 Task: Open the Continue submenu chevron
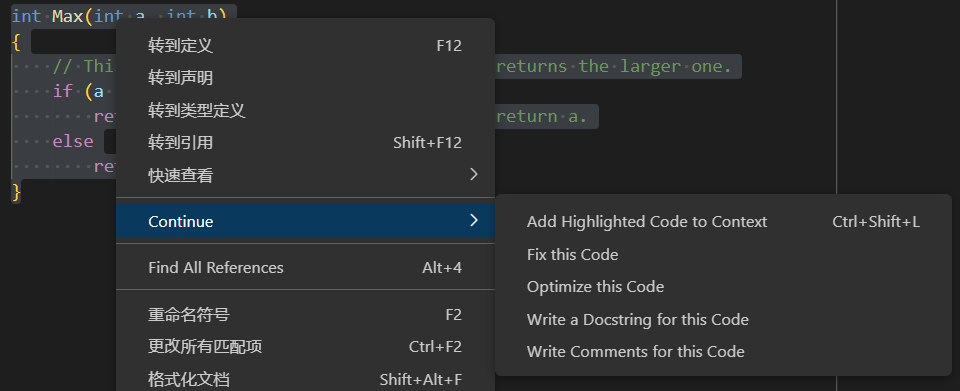click(x=473, y=220)
